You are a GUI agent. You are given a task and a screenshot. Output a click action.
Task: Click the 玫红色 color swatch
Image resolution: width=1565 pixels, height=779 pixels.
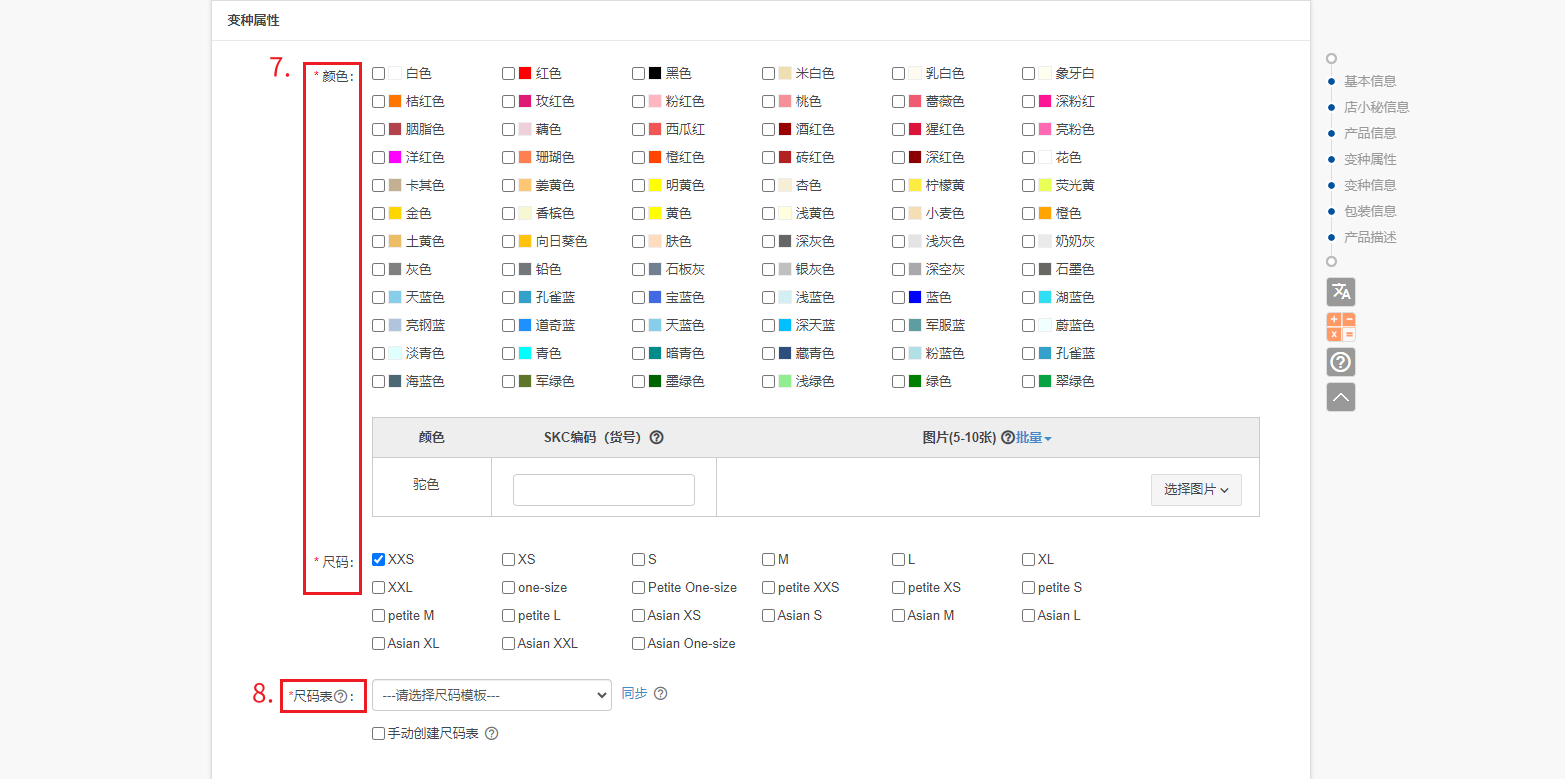click(525, 101)
